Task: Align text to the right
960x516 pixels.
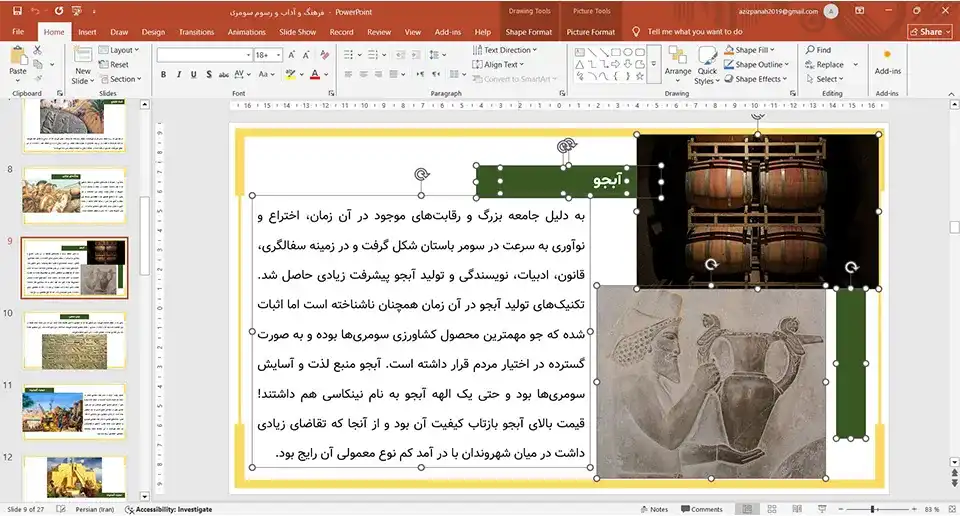Action: [378, 74]
